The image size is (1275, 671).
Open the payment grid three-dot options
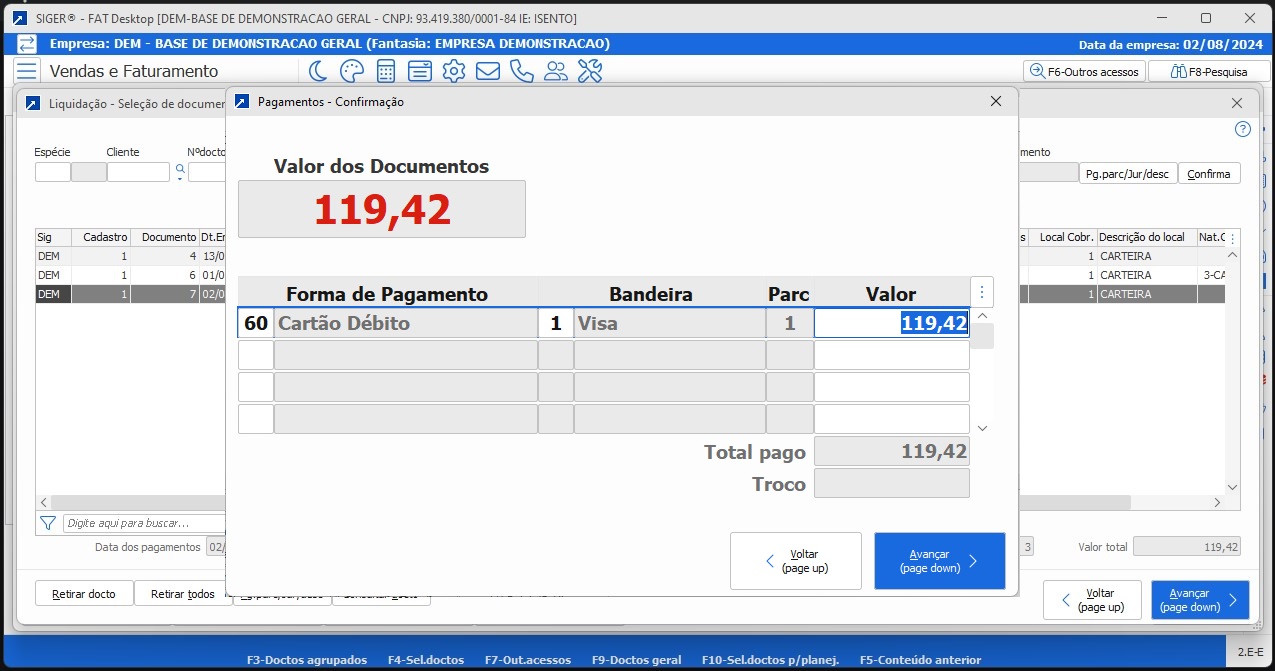coord(982,292)
